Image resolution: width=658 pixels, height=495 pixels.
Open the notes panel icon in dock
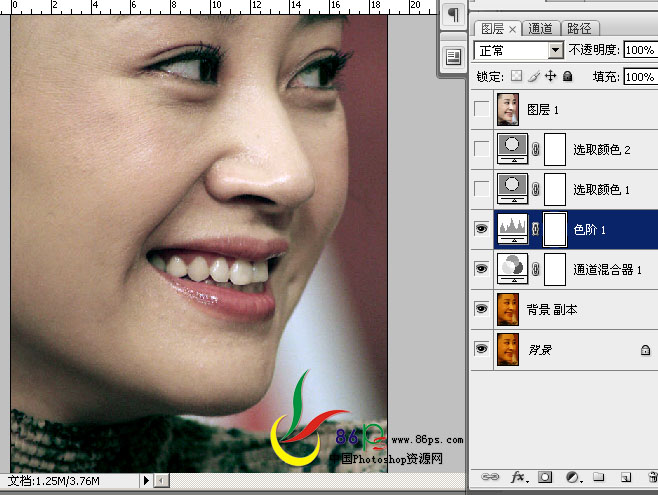453,57
